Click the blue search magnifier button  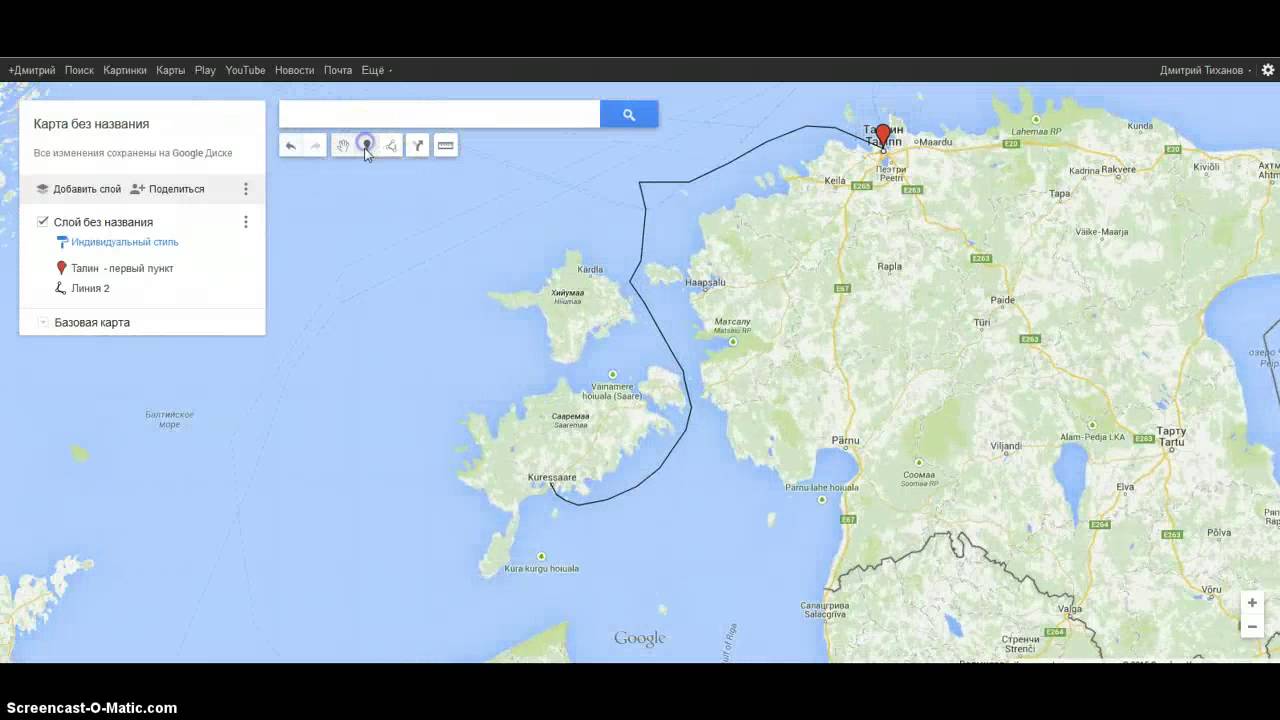click(x=629, y=115)
